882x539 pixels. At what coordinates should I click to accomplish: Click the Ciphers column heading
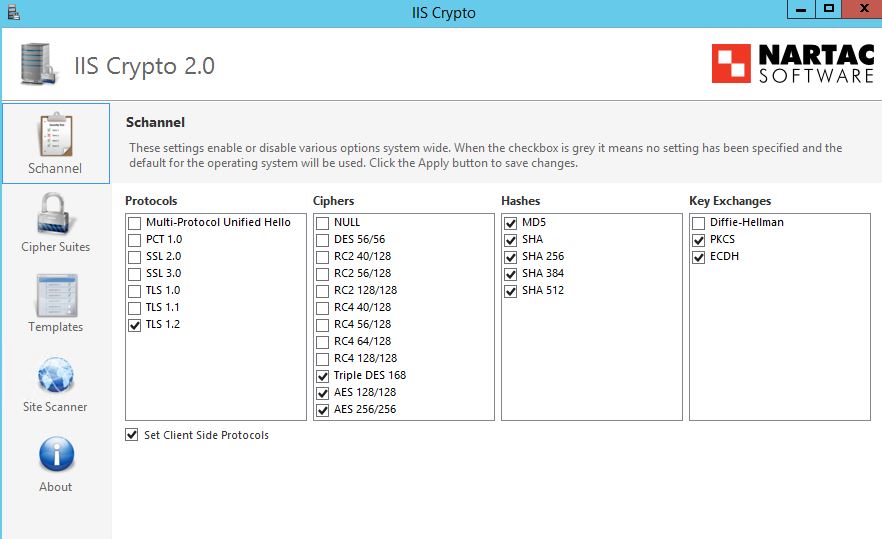point(334,201)
